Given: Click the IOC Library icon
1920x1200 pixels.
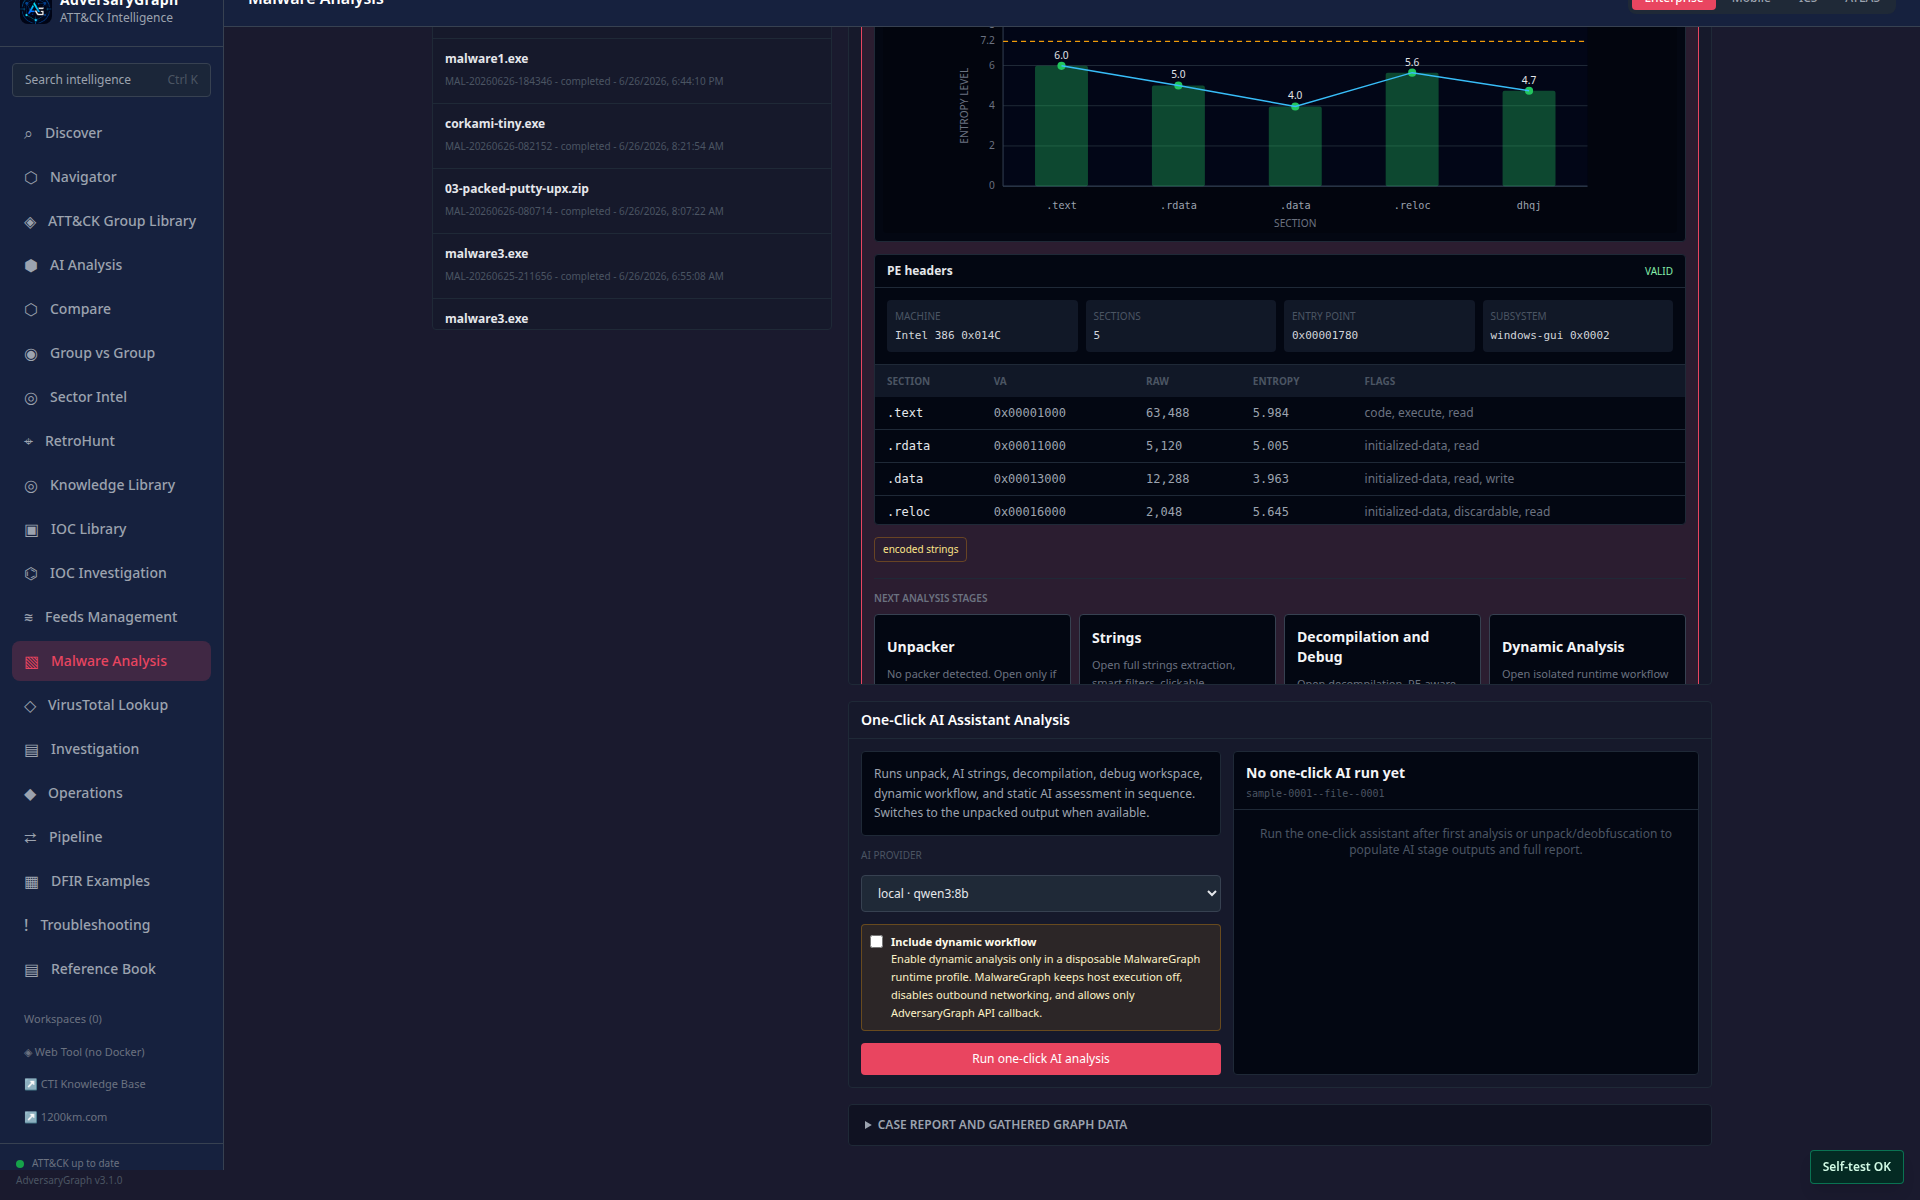Looking at the screenshot, I should click(31, 530).
